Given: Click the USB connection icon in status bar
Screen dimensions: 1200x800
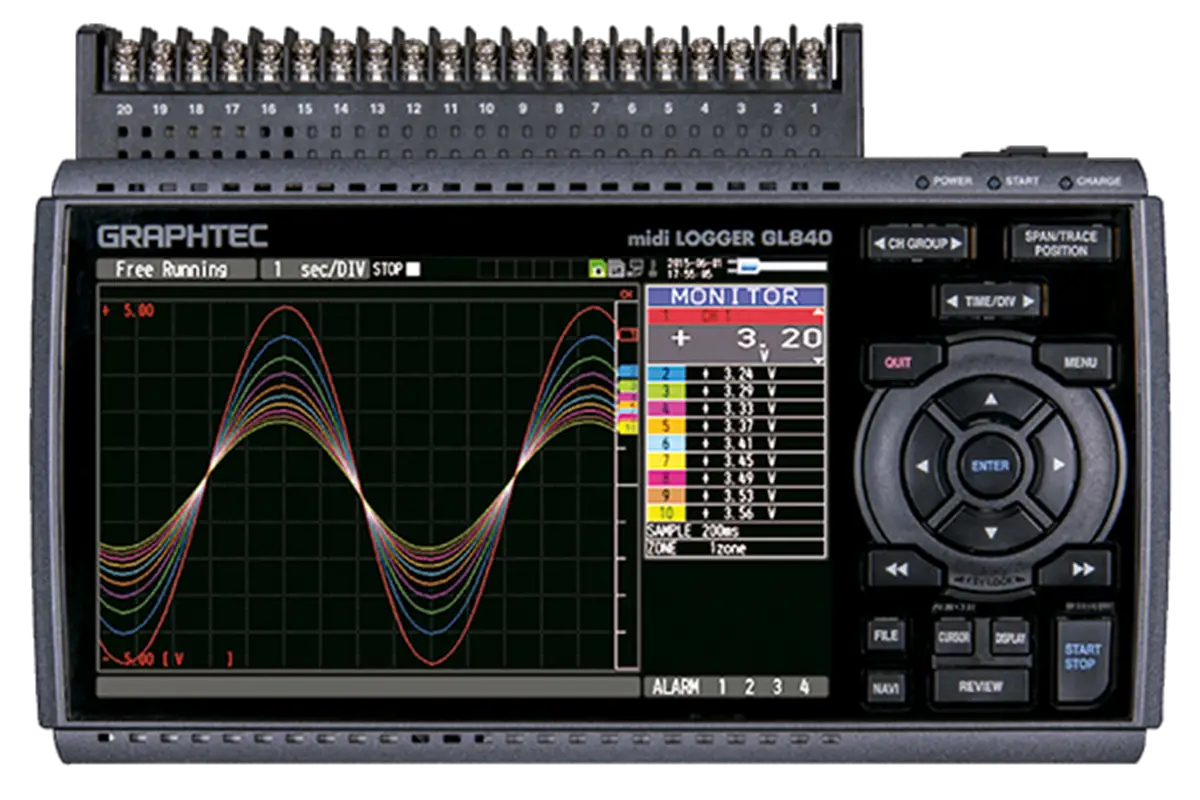Looking at the screenshot, I should (x=636, y=268).
